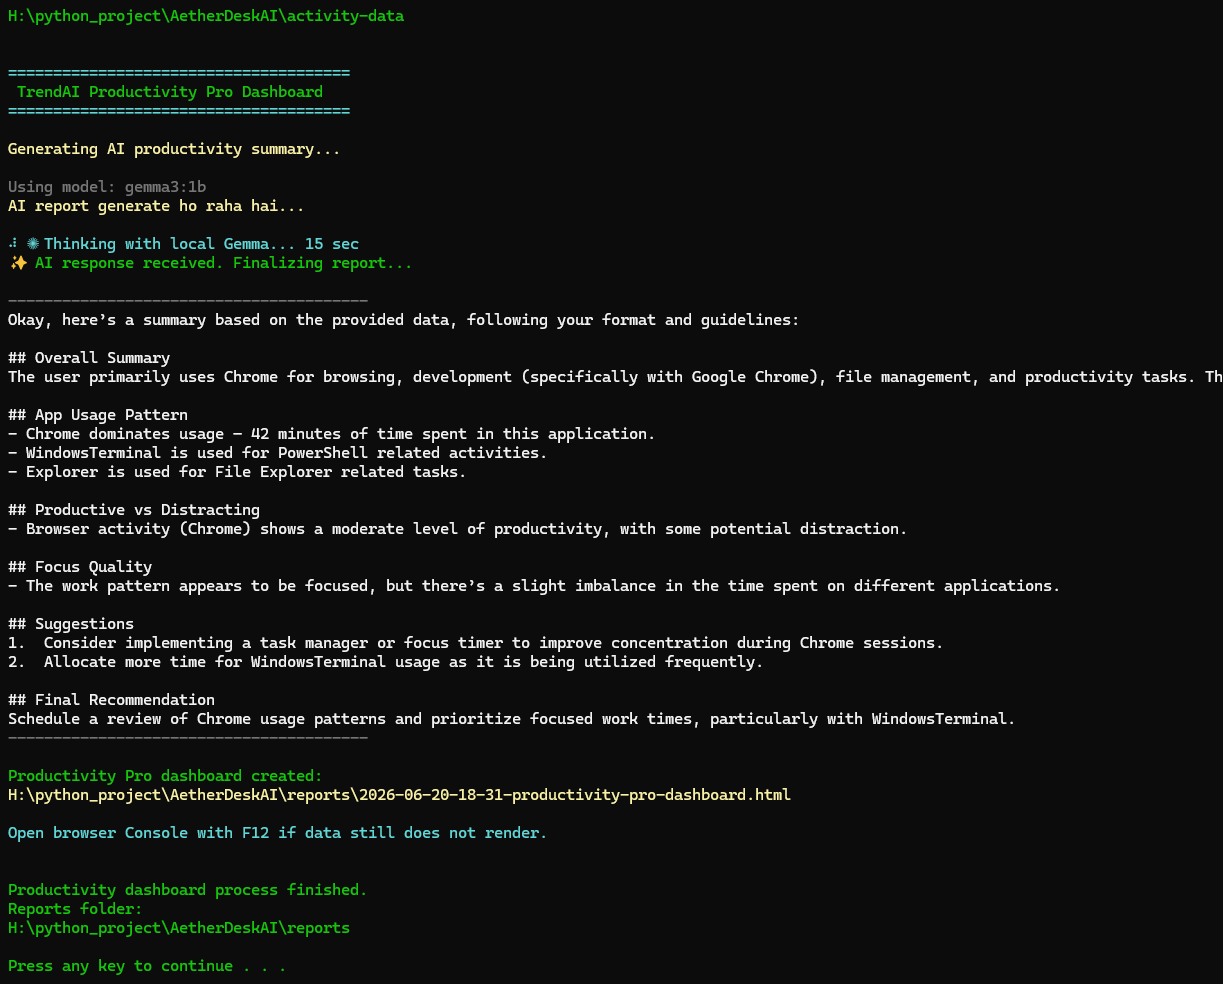This screenshot has height=984, width=1223.
Task: Open the productivity-pro-dashboard.html report path
Action: [399, 795]
